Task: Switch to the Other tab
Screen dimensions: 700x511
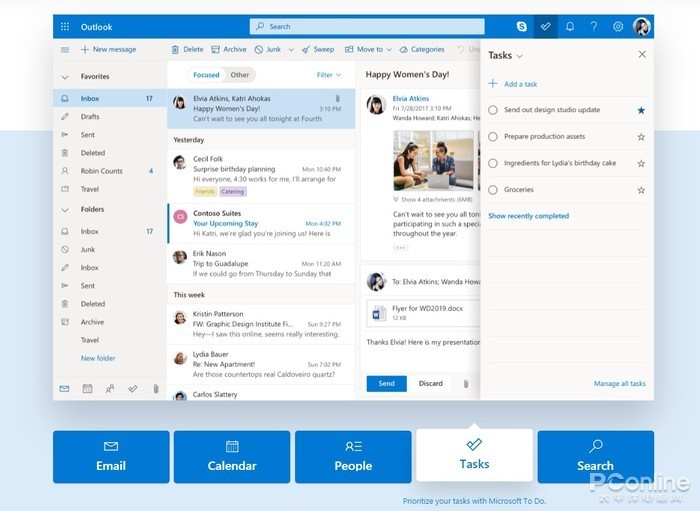Action: pyautogui.click(x=240, y=75)
